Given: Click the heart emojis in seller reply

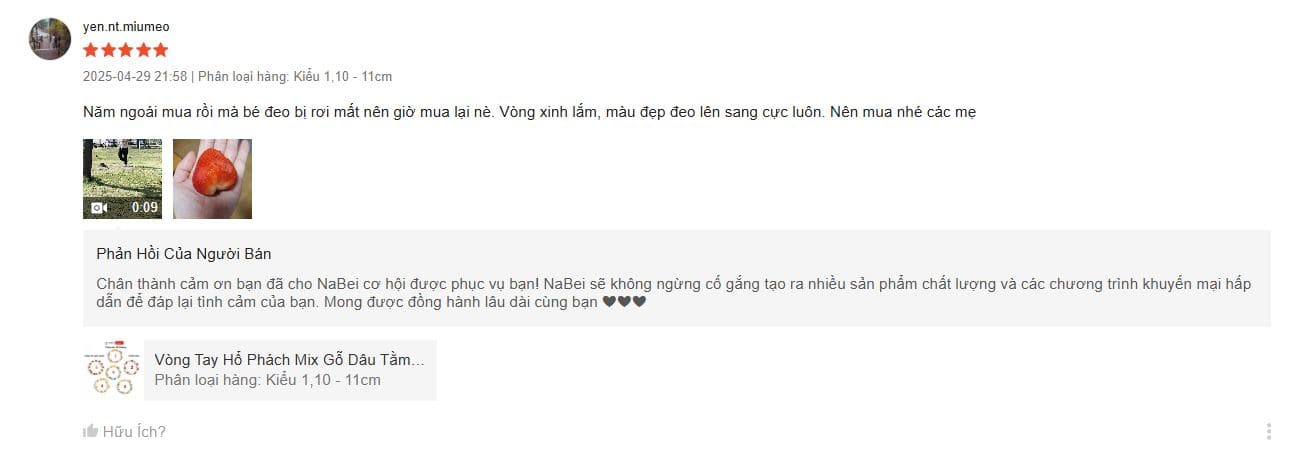Looking at the screenshot, I should [624, 302].
